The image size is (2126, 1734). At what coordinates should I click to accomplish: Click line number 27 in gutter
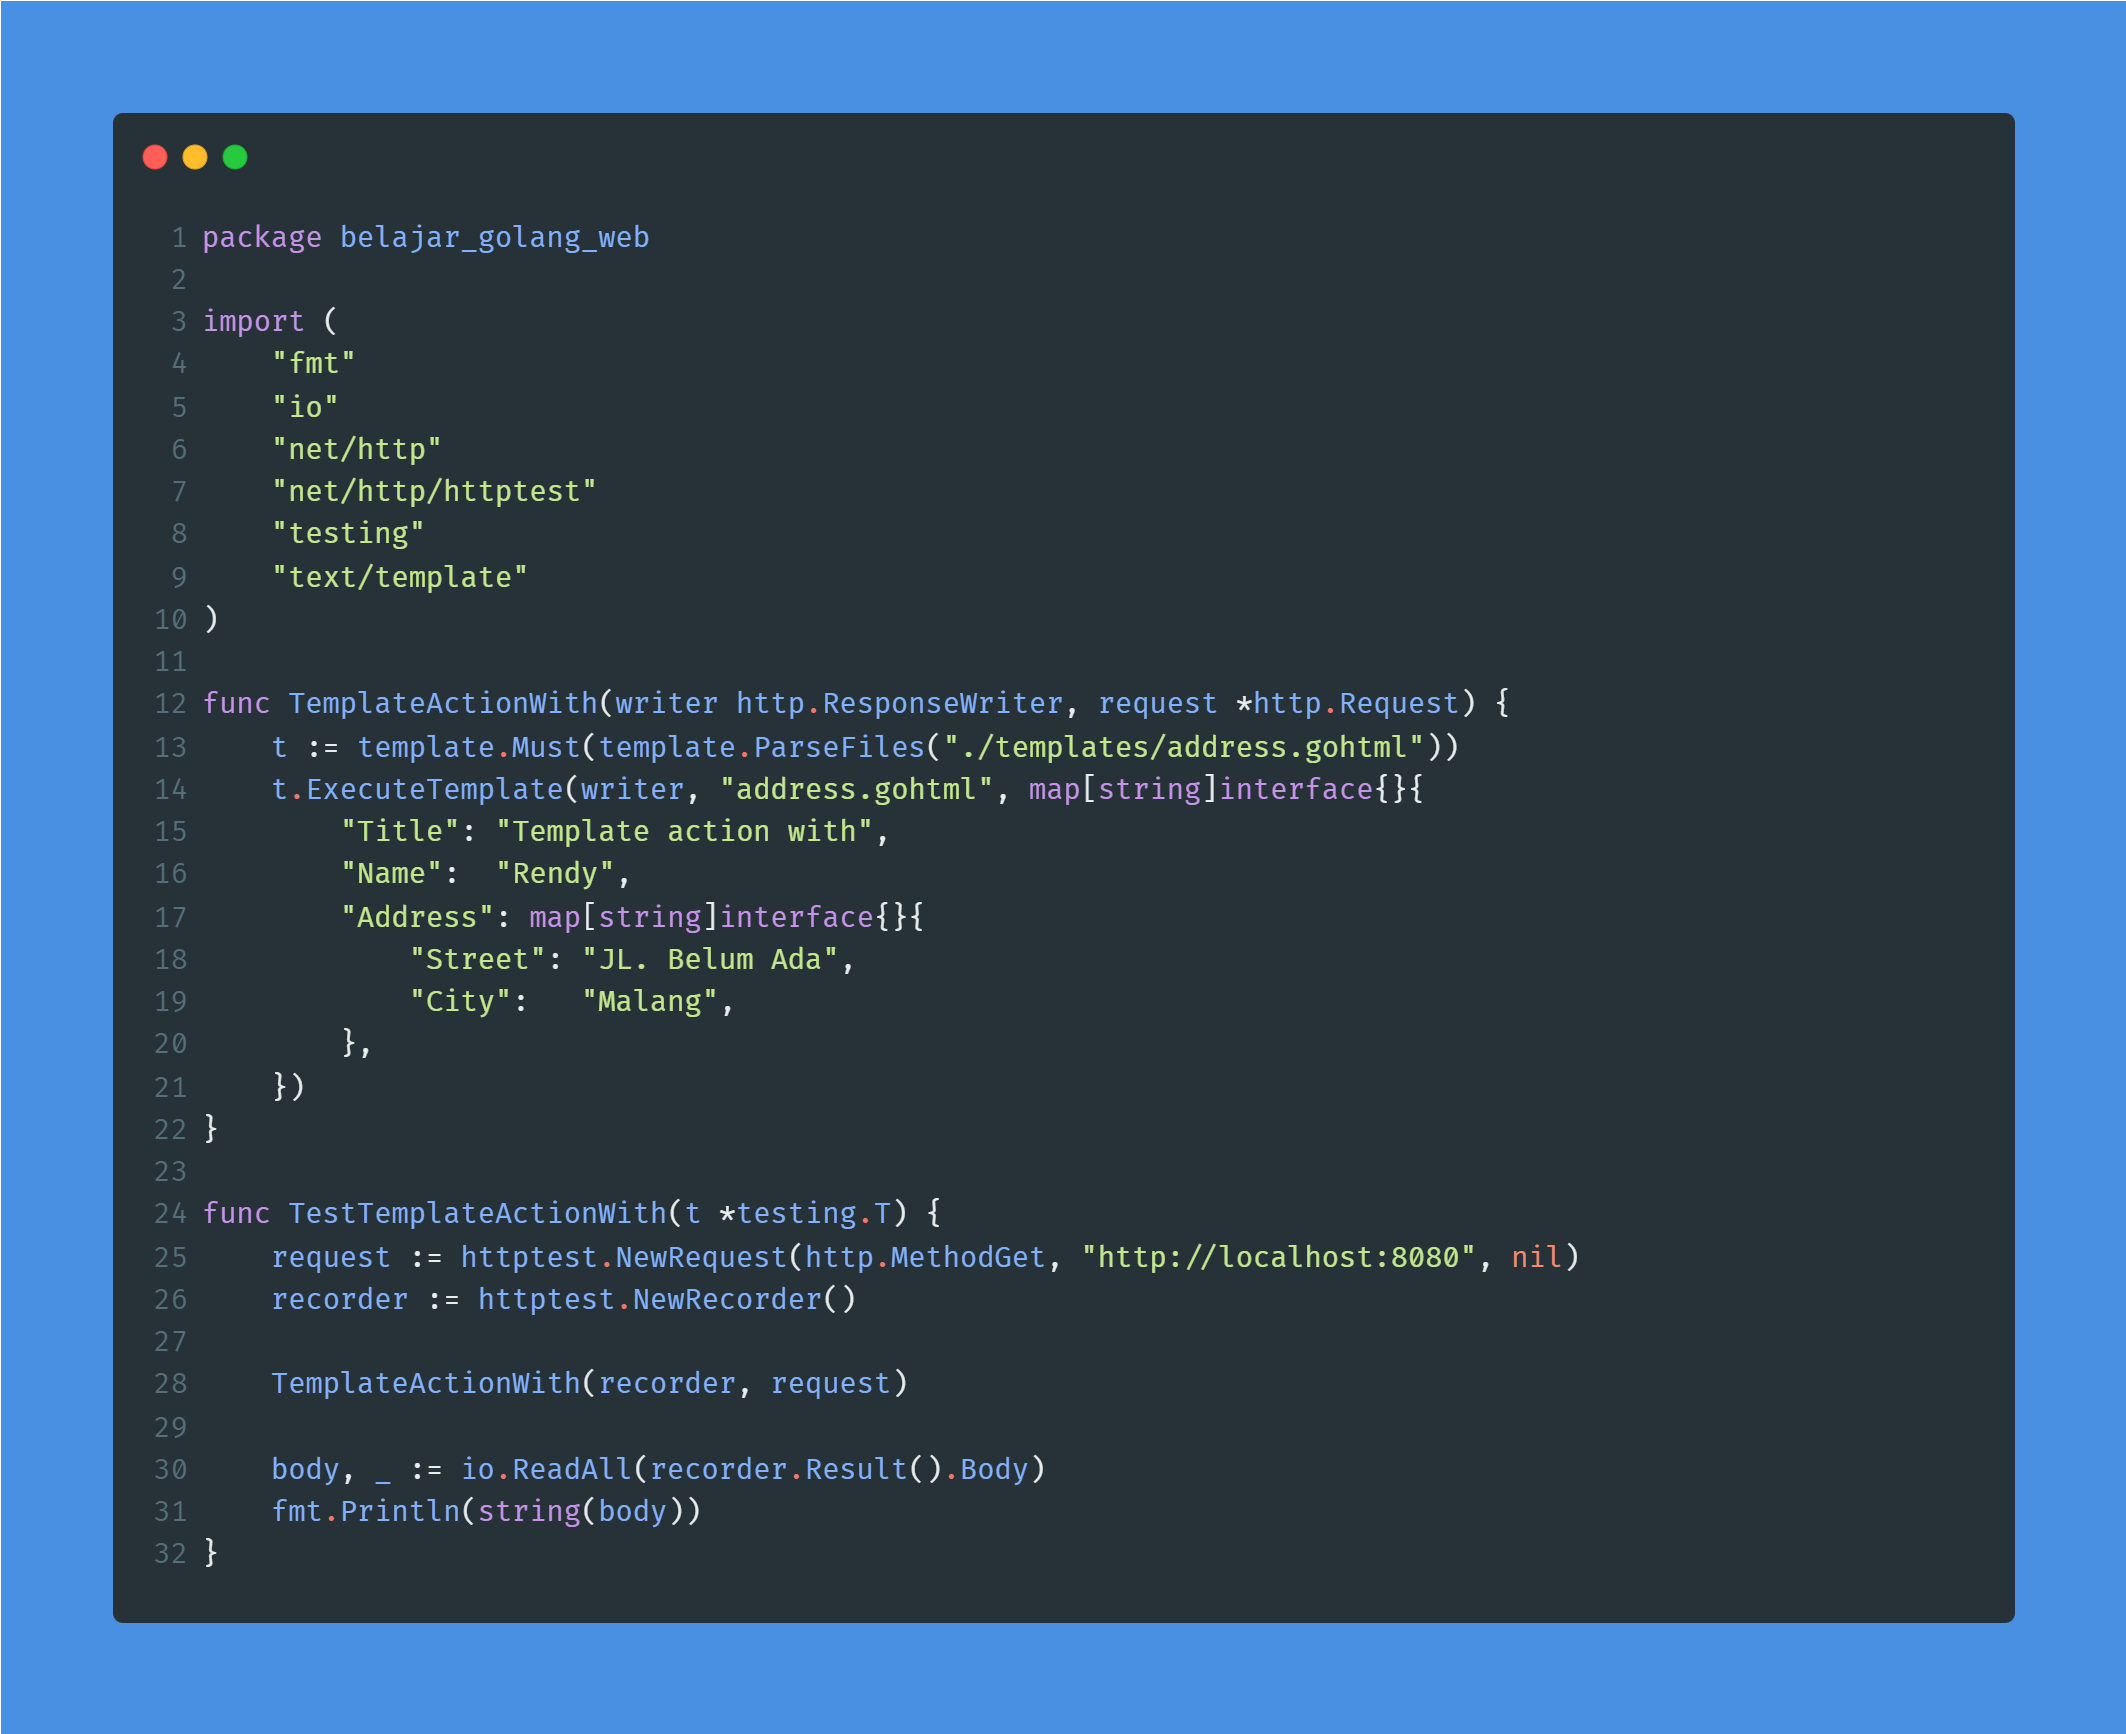[x=171, y=1341]
